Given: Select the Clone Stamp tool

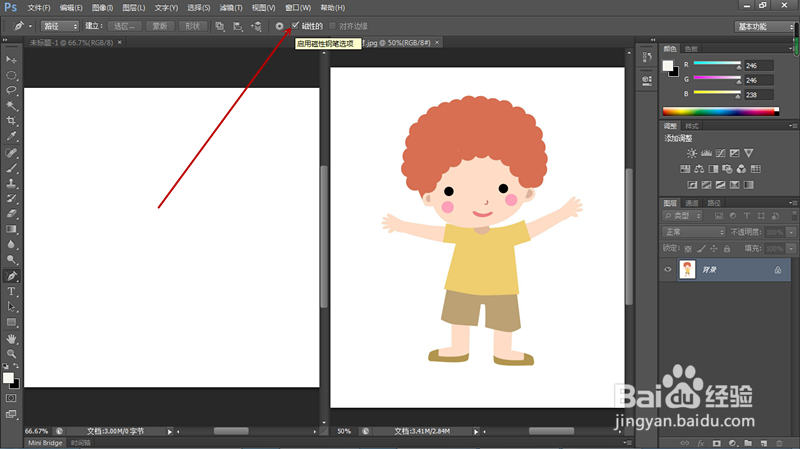Looking at the screenshot, I should coord(11,183).
